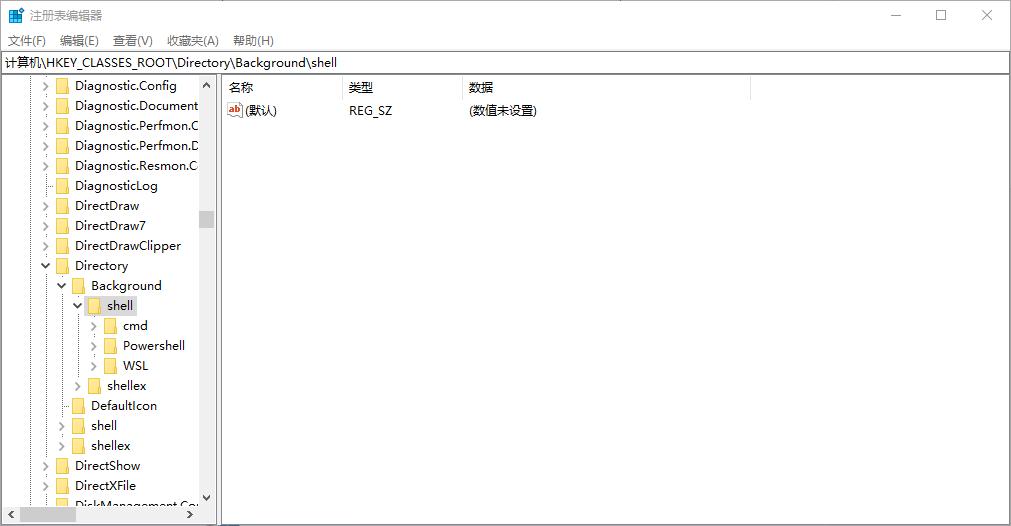Click the tree scroll right arrow

(x=190, y=514)
